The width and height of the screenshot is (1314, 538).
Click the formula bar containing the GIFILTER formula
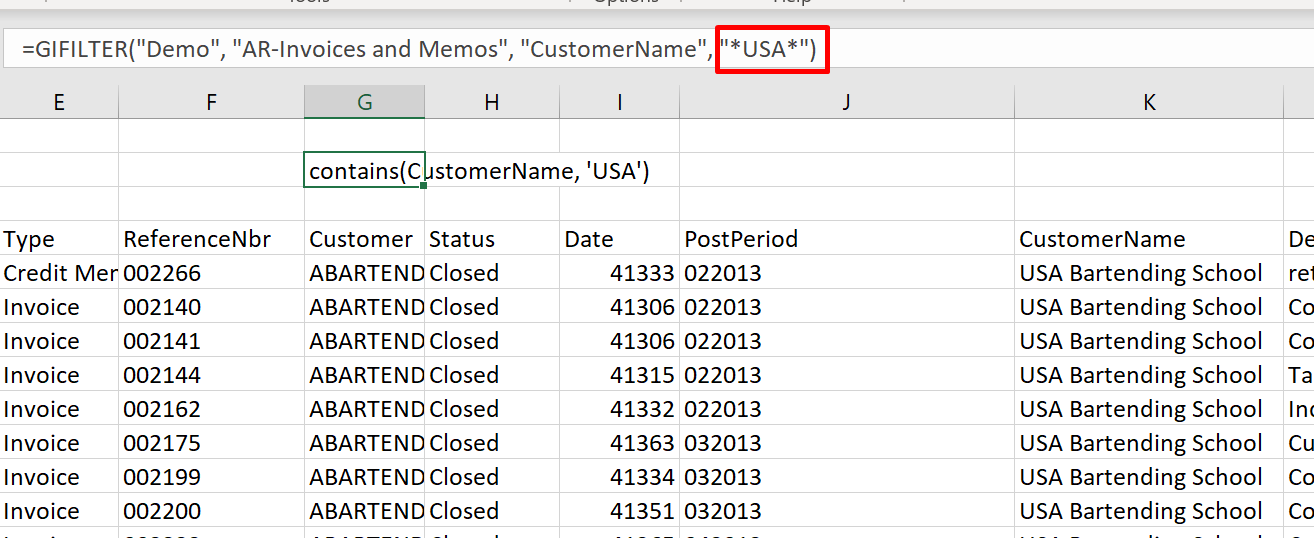tap(658, 49)
